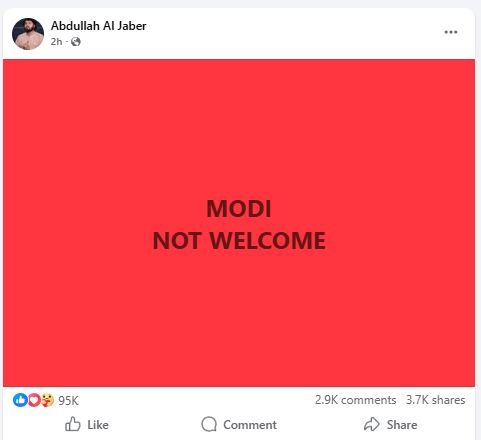
Task: Open the three-dot post options menu
Action: click(451, 32)
